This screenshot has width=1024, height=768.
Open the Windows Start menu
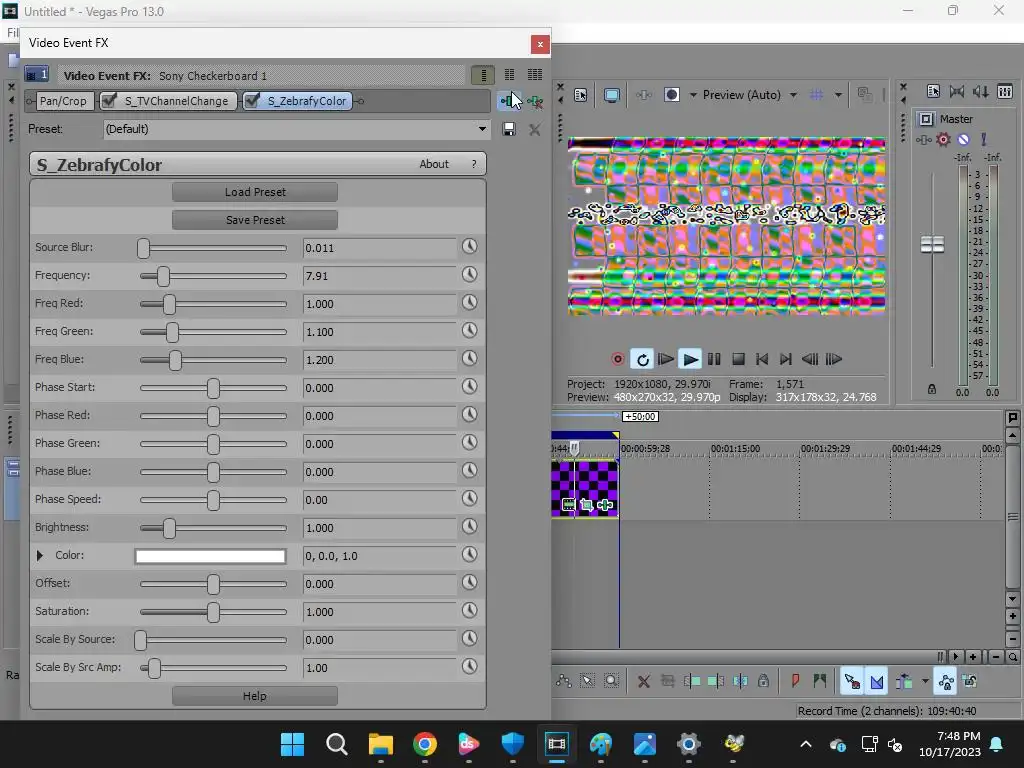tap(293, 744)
